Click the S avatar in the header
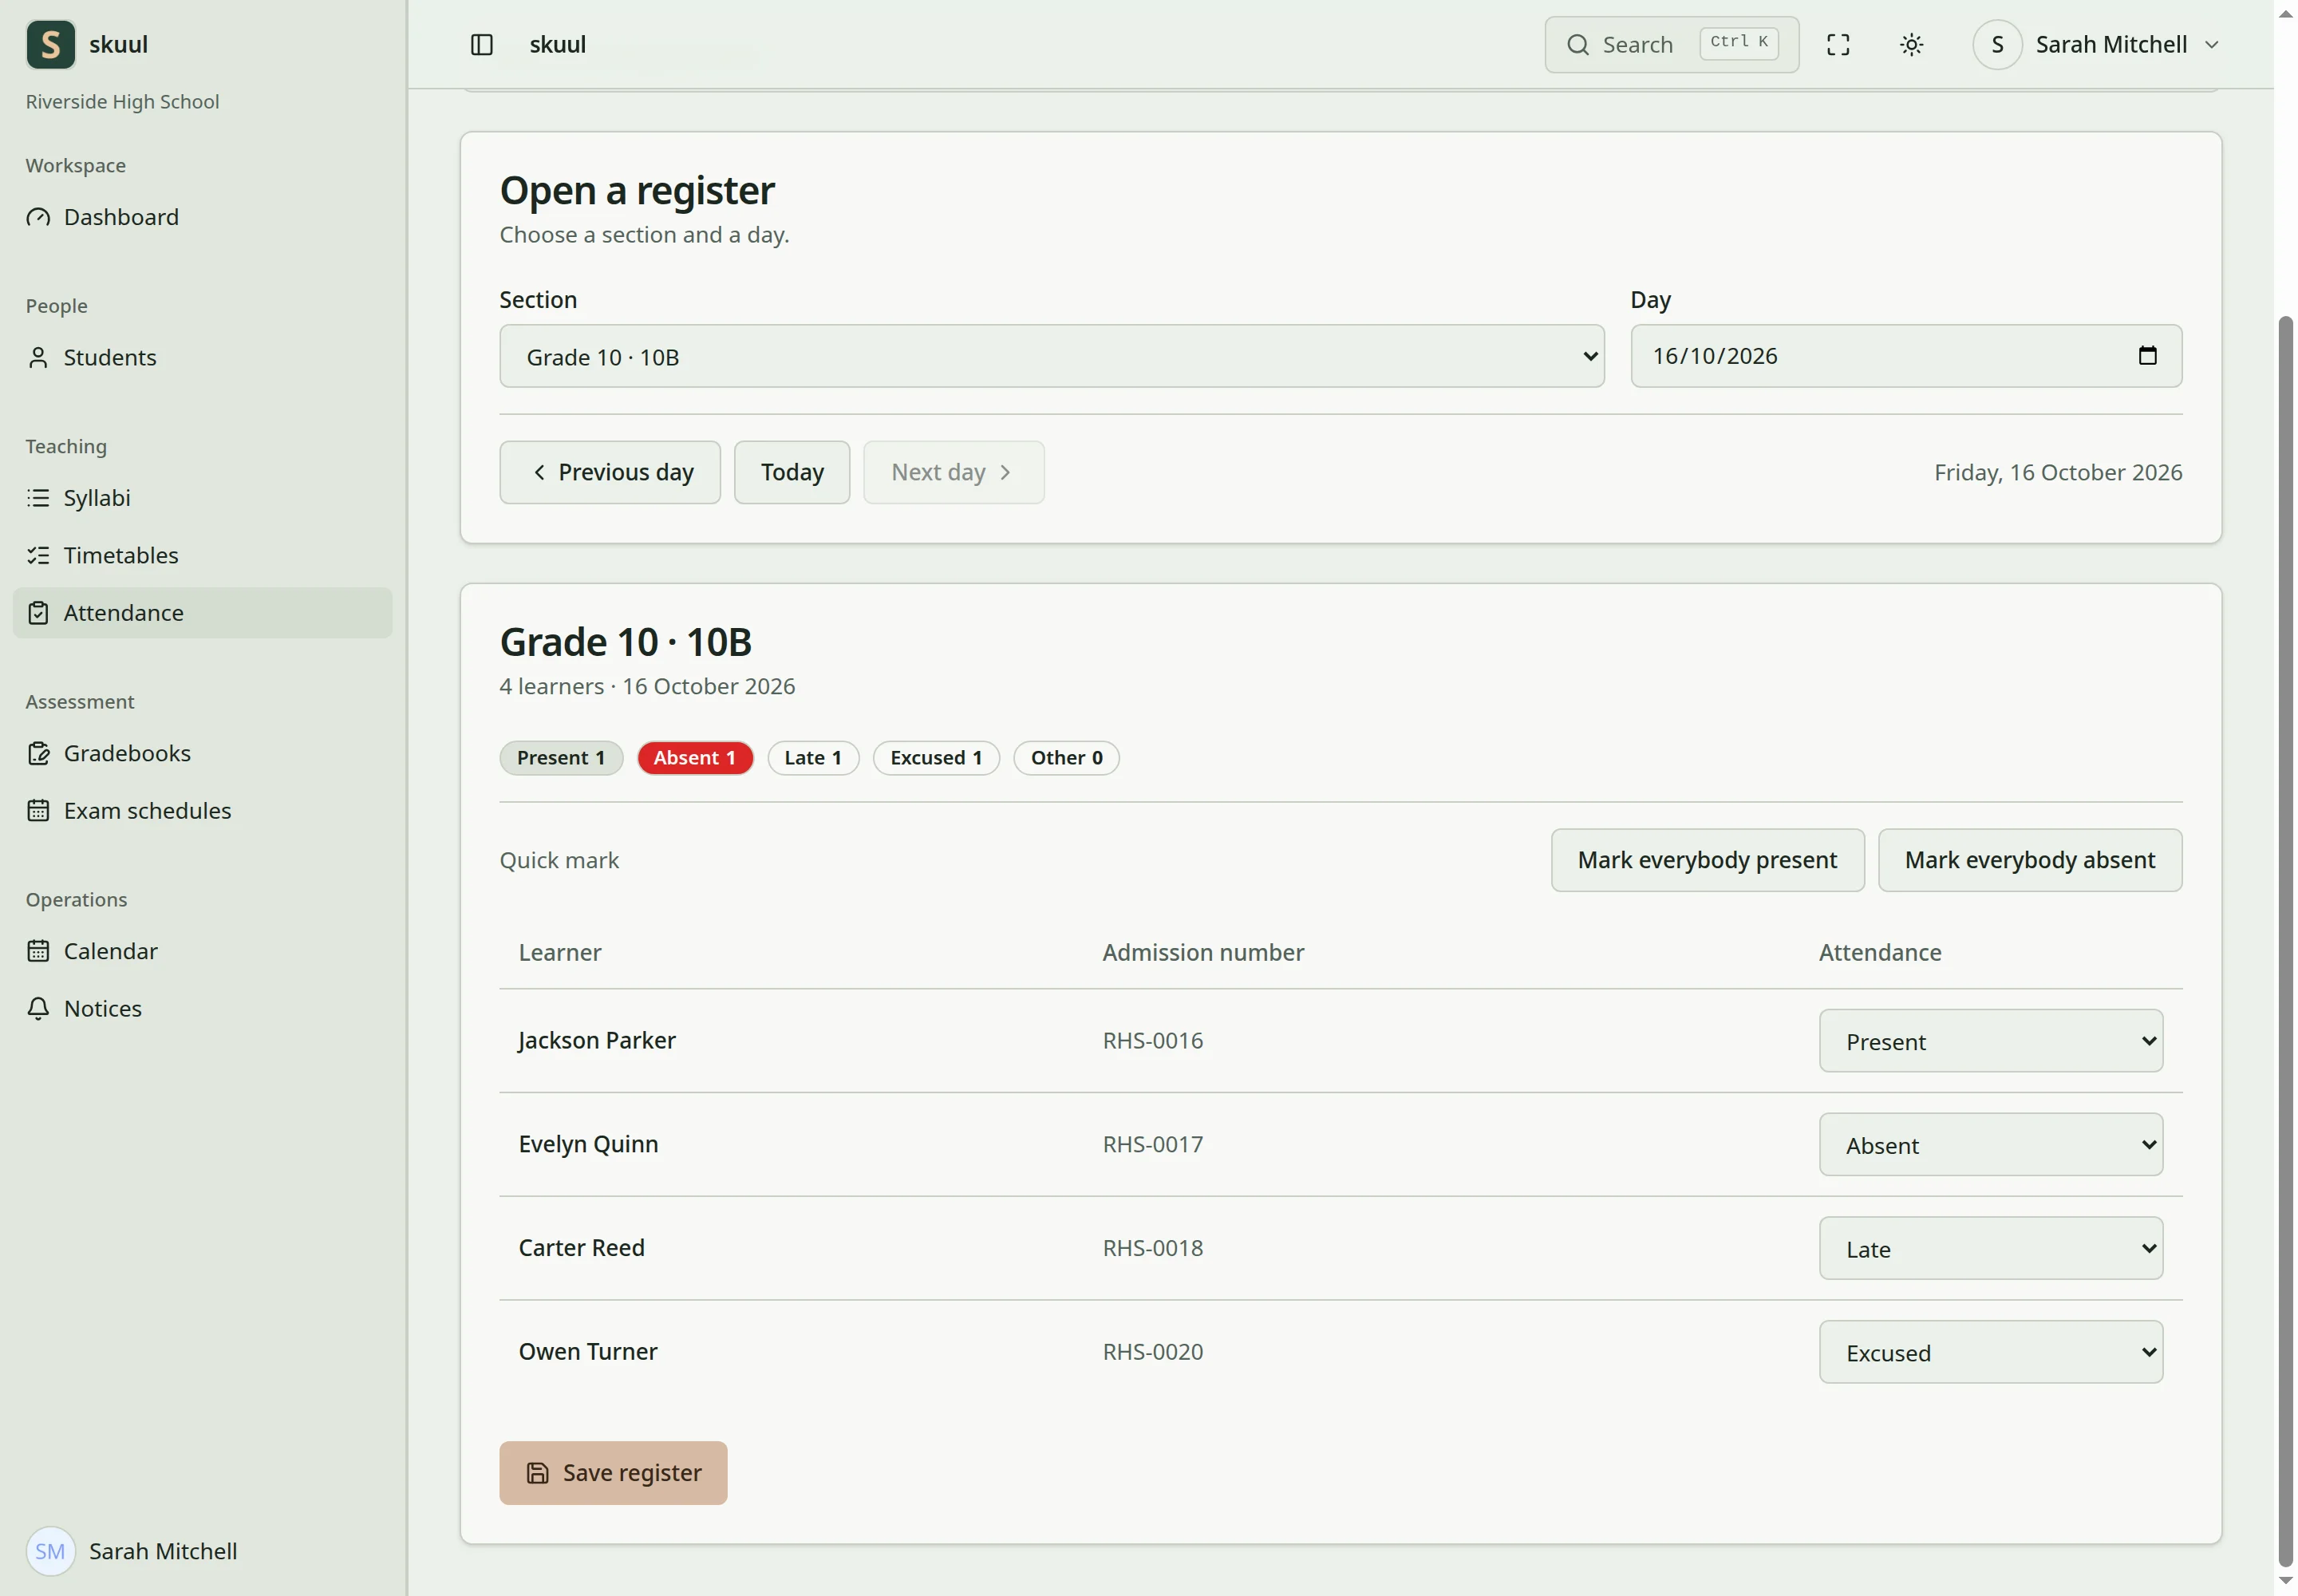The width and height of the screenshot is (2298, 1596). (x=1997, y=44)
